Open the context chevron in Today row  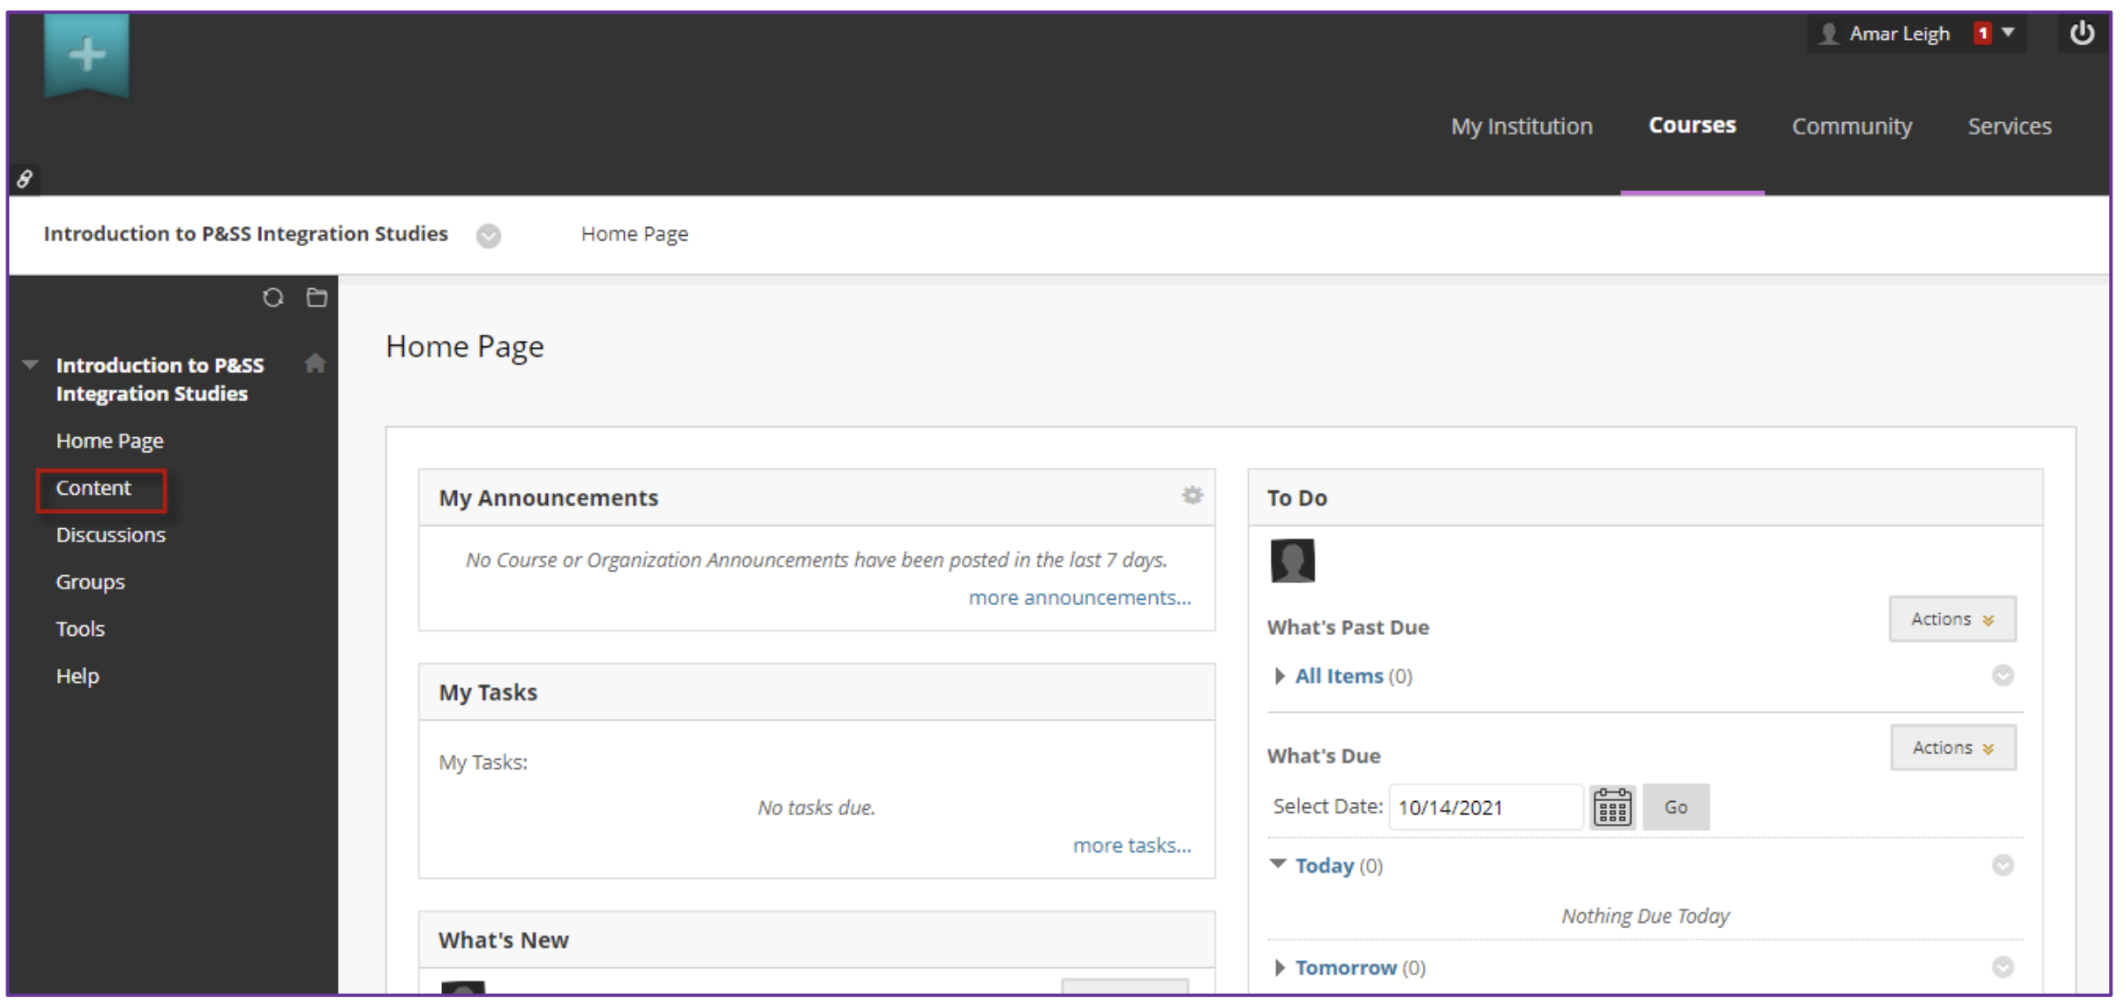pos(2002,865)
